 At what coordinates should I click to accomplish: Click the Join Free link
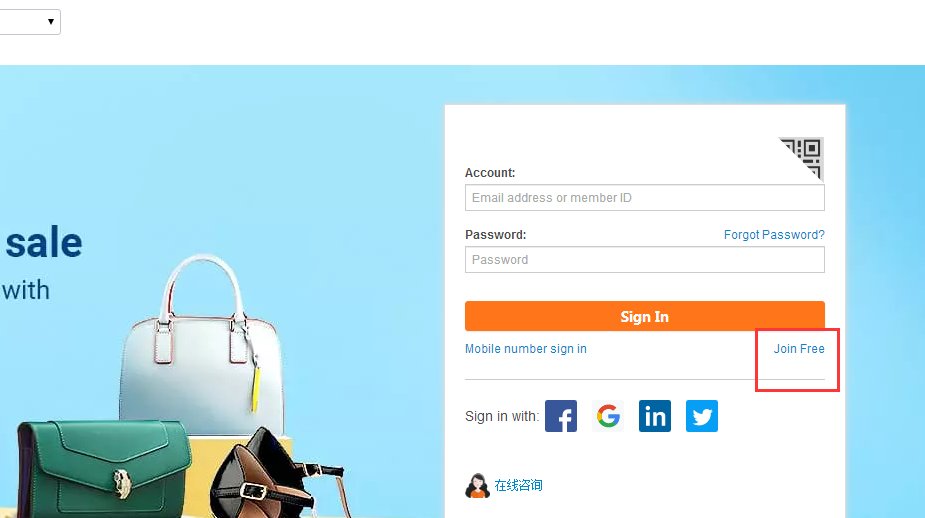(799, 349)
